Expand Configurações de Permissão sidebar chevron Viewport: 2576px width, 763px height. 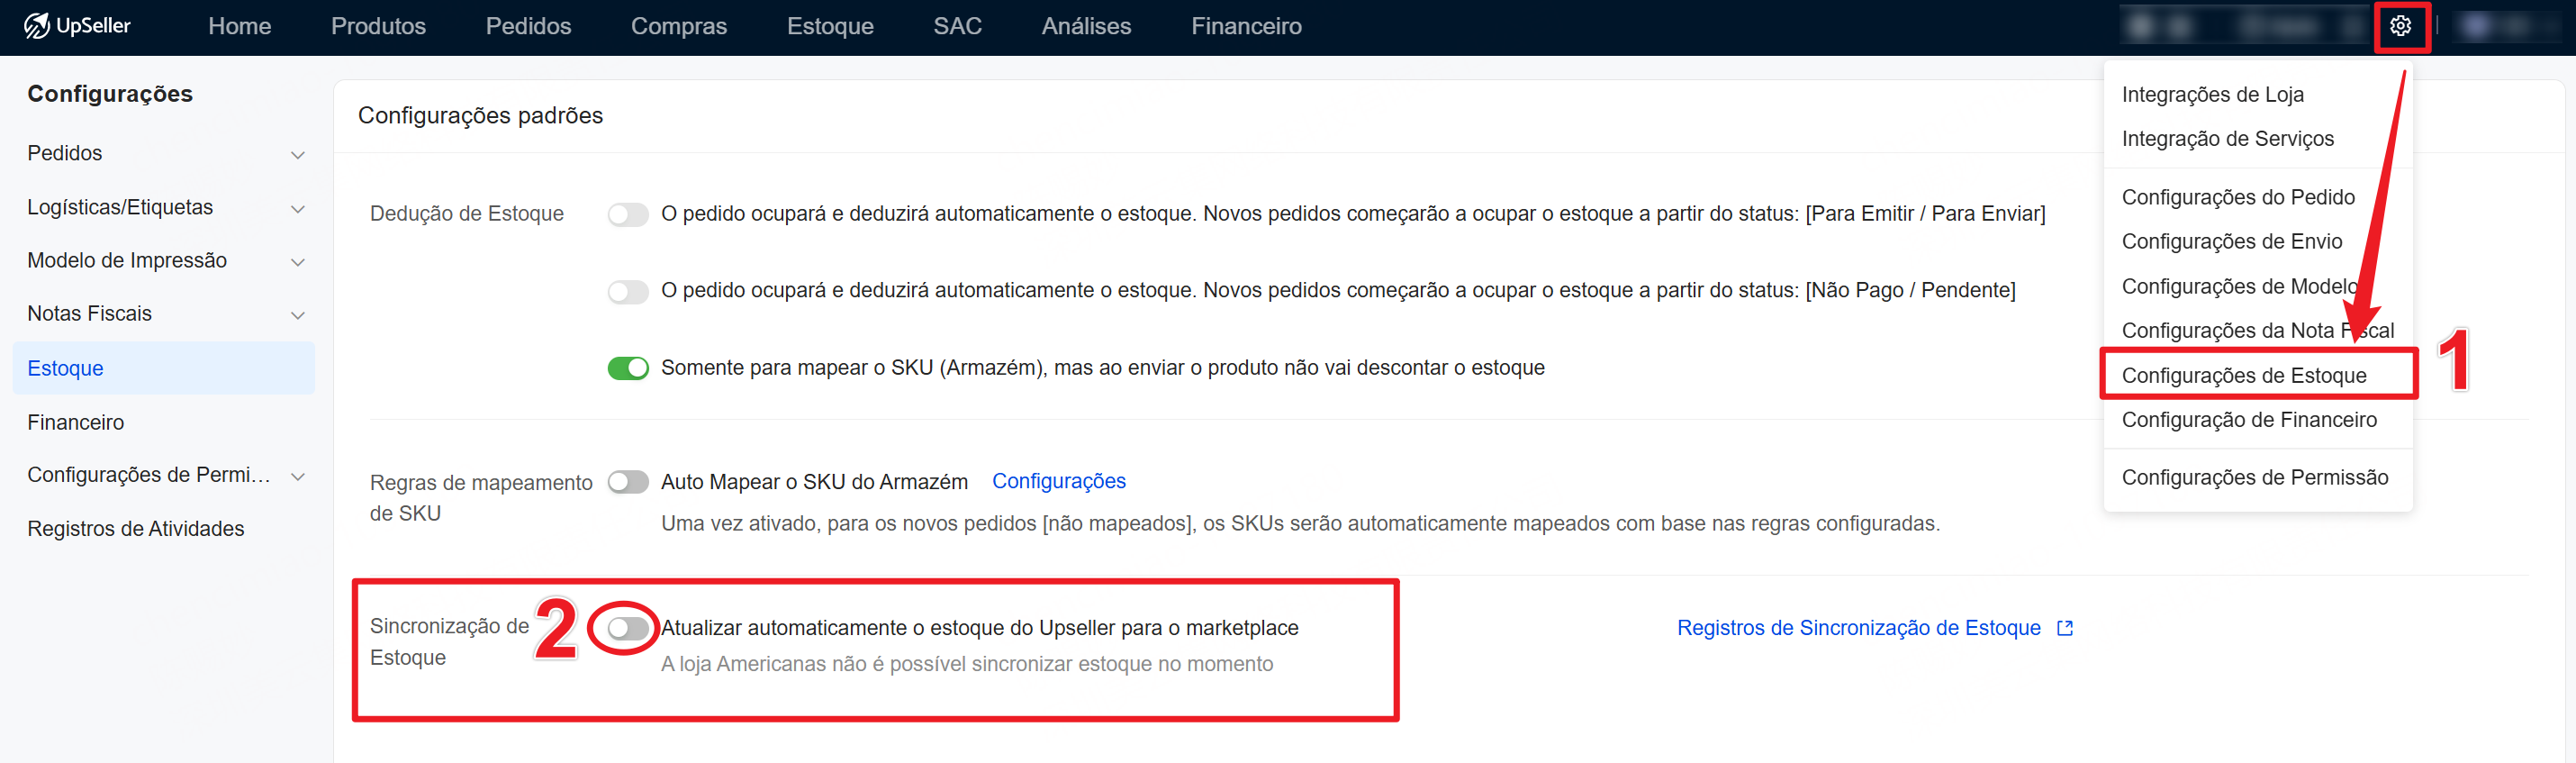pyautogui.click(x=297, y=476)
